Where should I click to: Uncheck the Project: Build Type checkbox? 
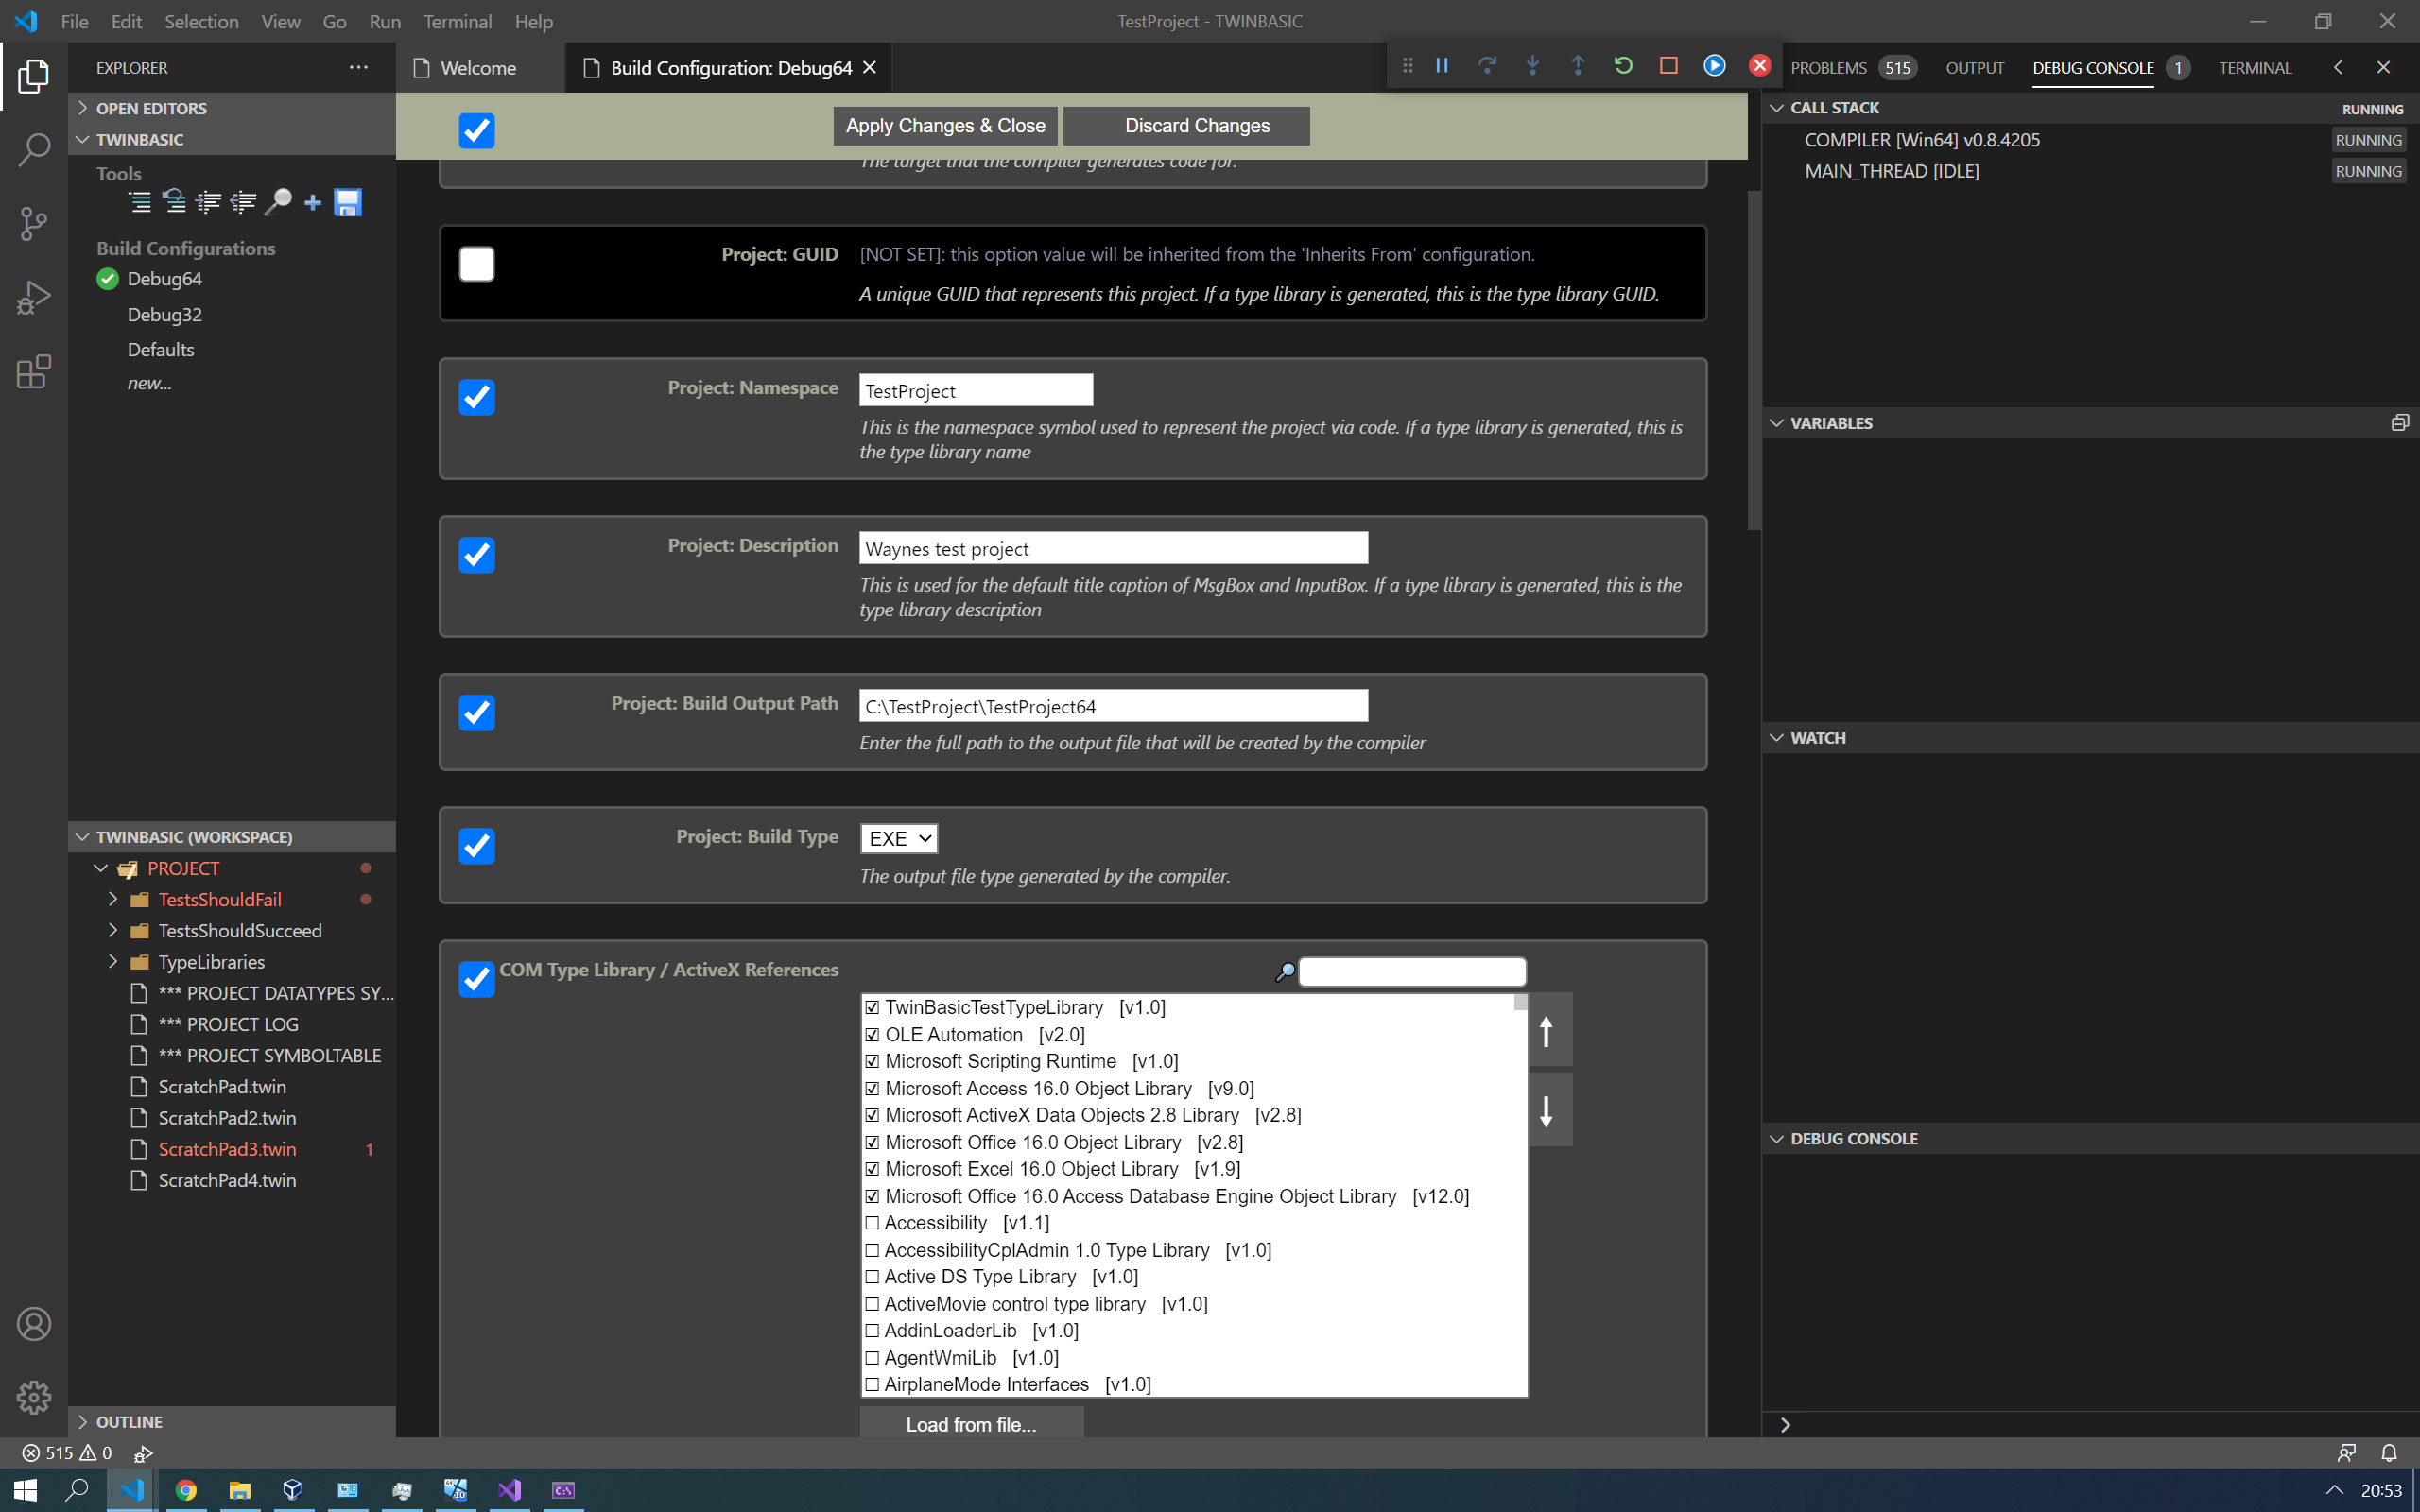pyautogui.click(x=477, y=846)
